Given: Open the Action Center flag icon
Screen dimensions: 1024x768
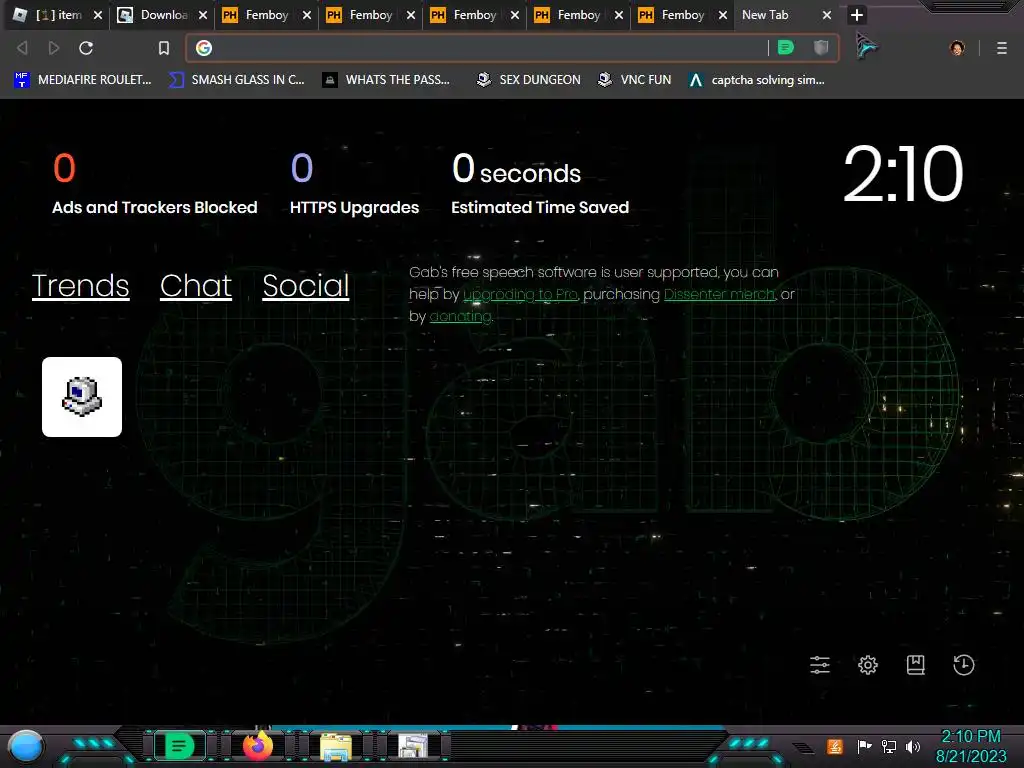Looking at the screenshot, I should pyautogui.click(x=865, y=746).
